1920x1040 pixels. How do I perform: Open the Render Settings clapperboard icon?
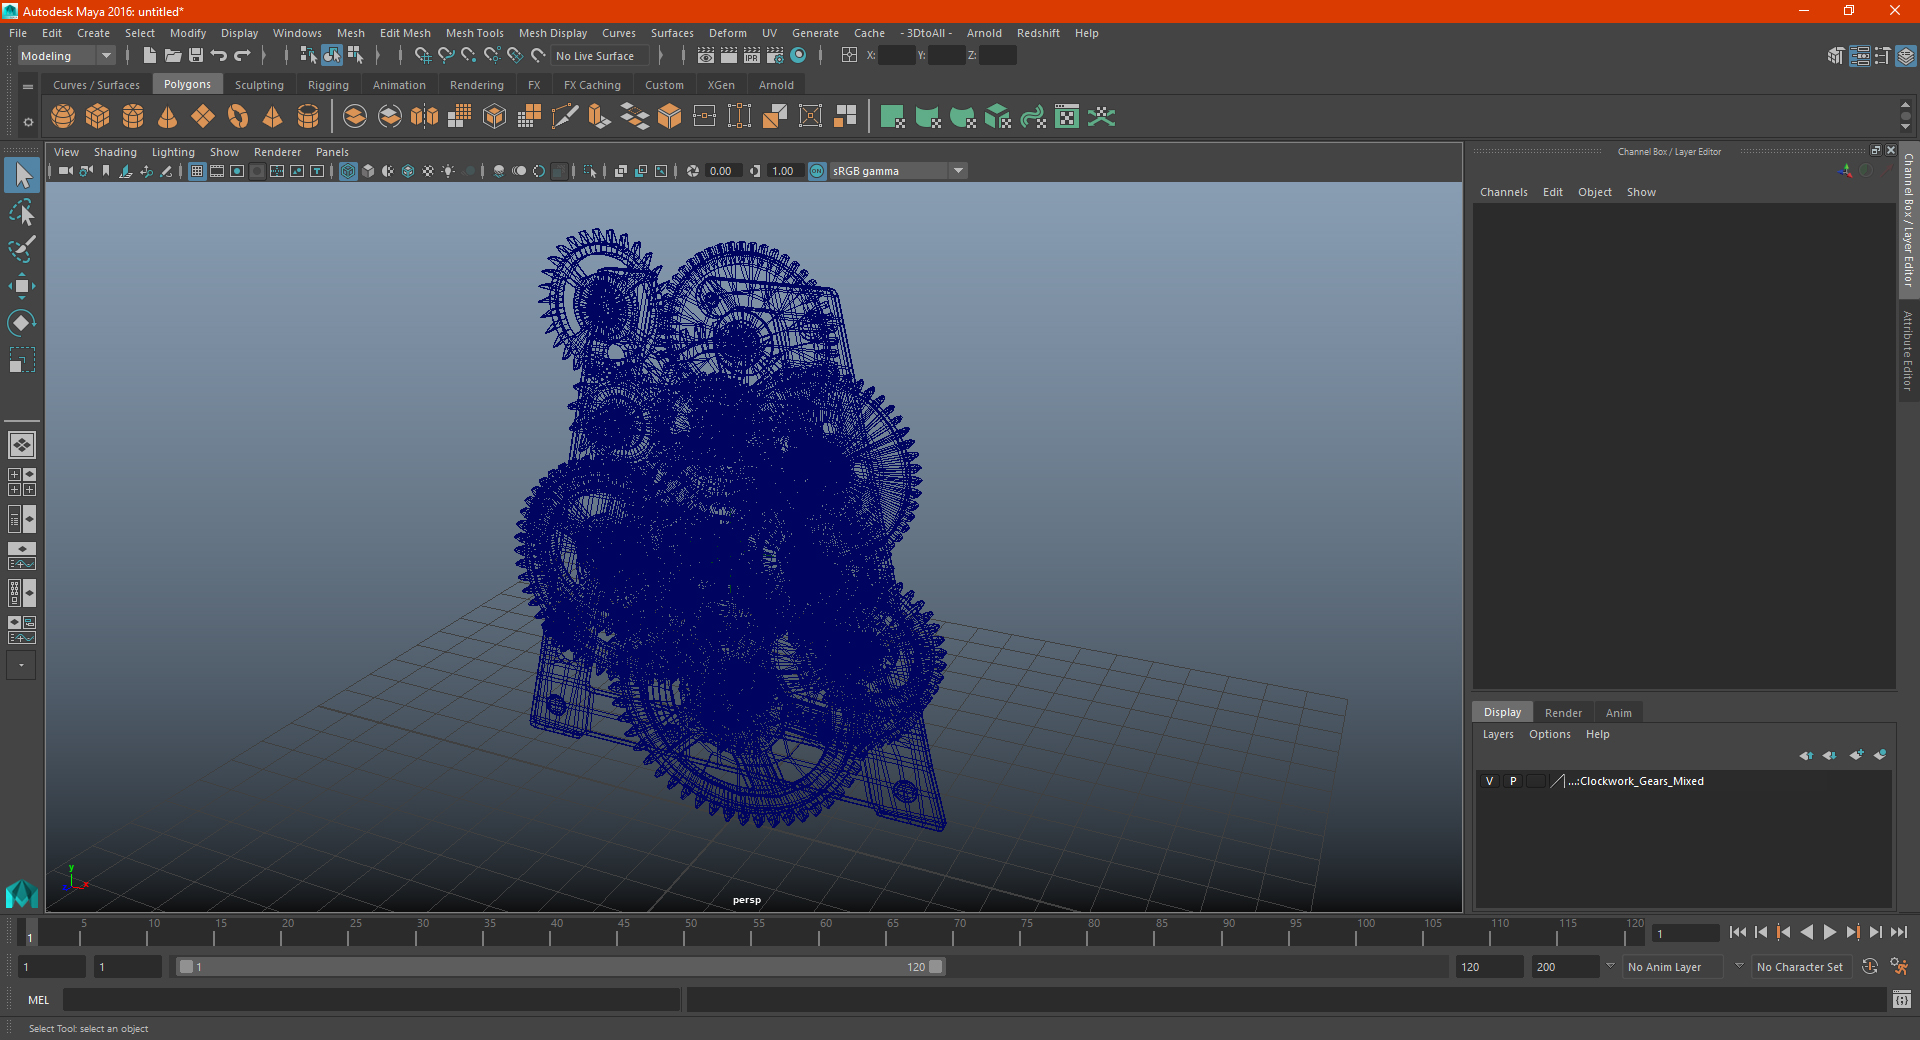pos(775,56)
